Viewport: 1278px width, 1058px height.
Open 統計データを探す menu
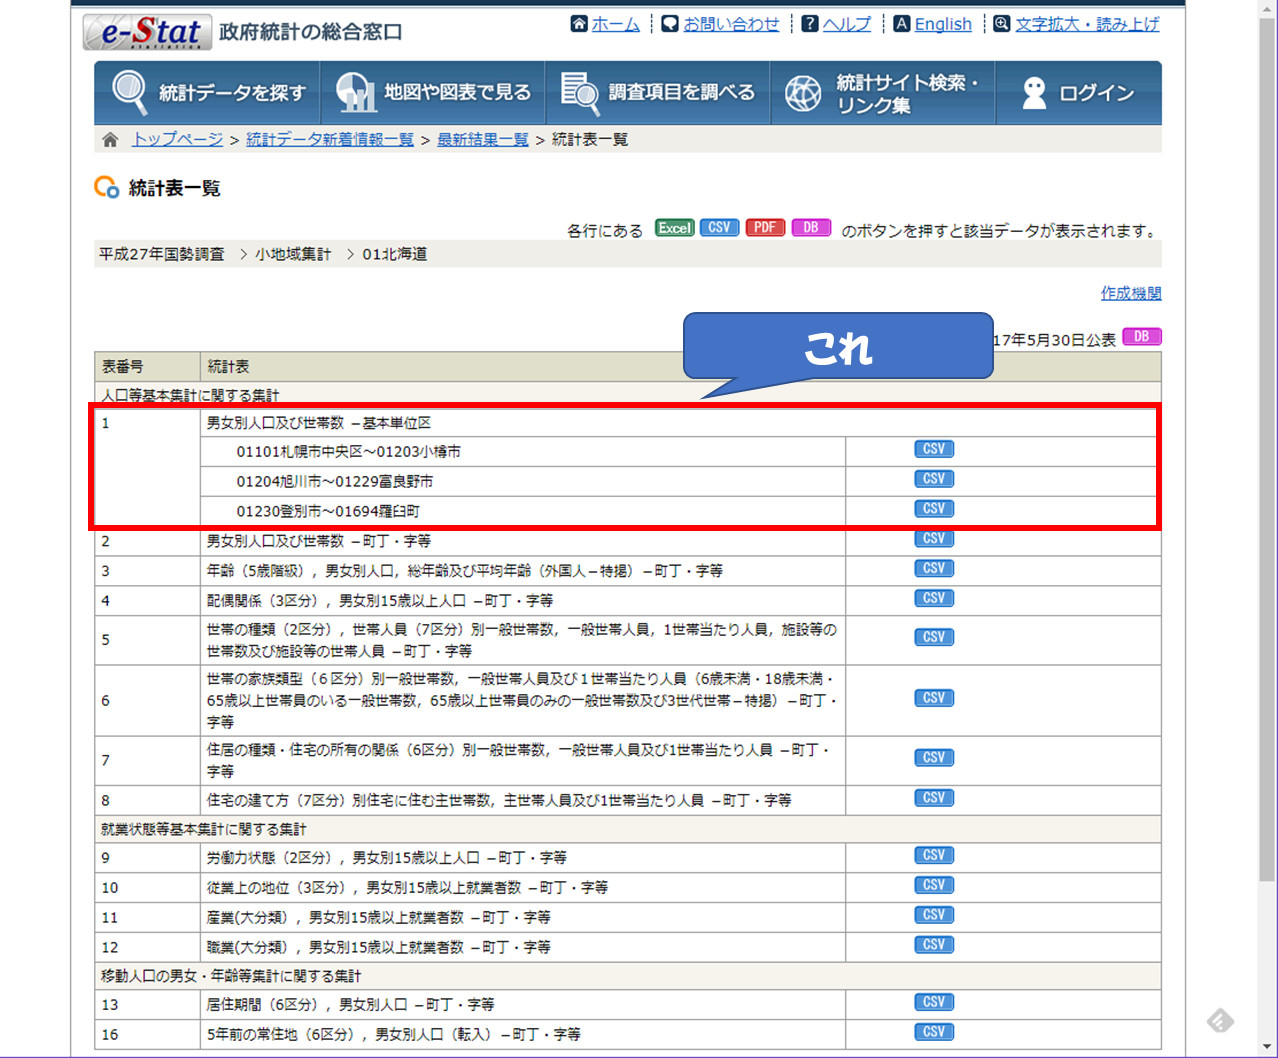[207, 93]
